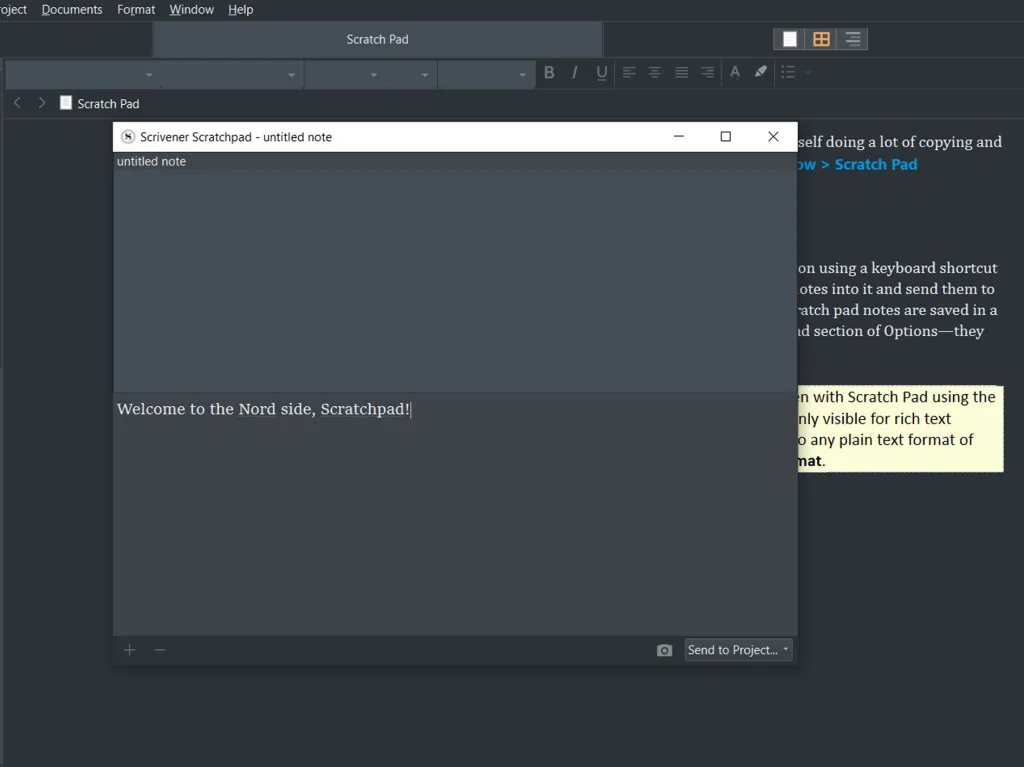This screenshot has height=767, width=1024.
Task: Click the text color A icon
Action: tap(735, 72)
